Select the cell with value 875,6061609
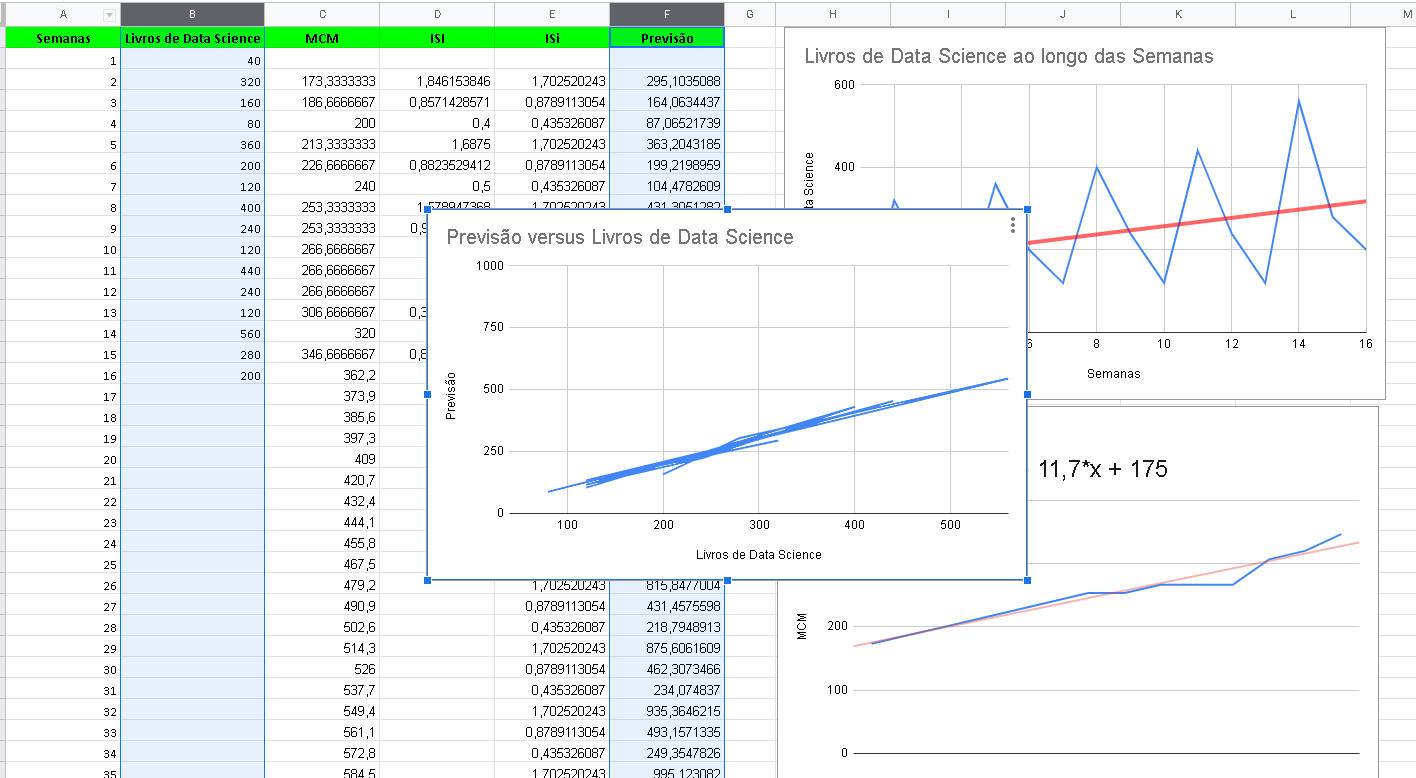Image resolution: width=1416 pixels, height=778 pixels. pyautogui.click(x=667, y=648)
